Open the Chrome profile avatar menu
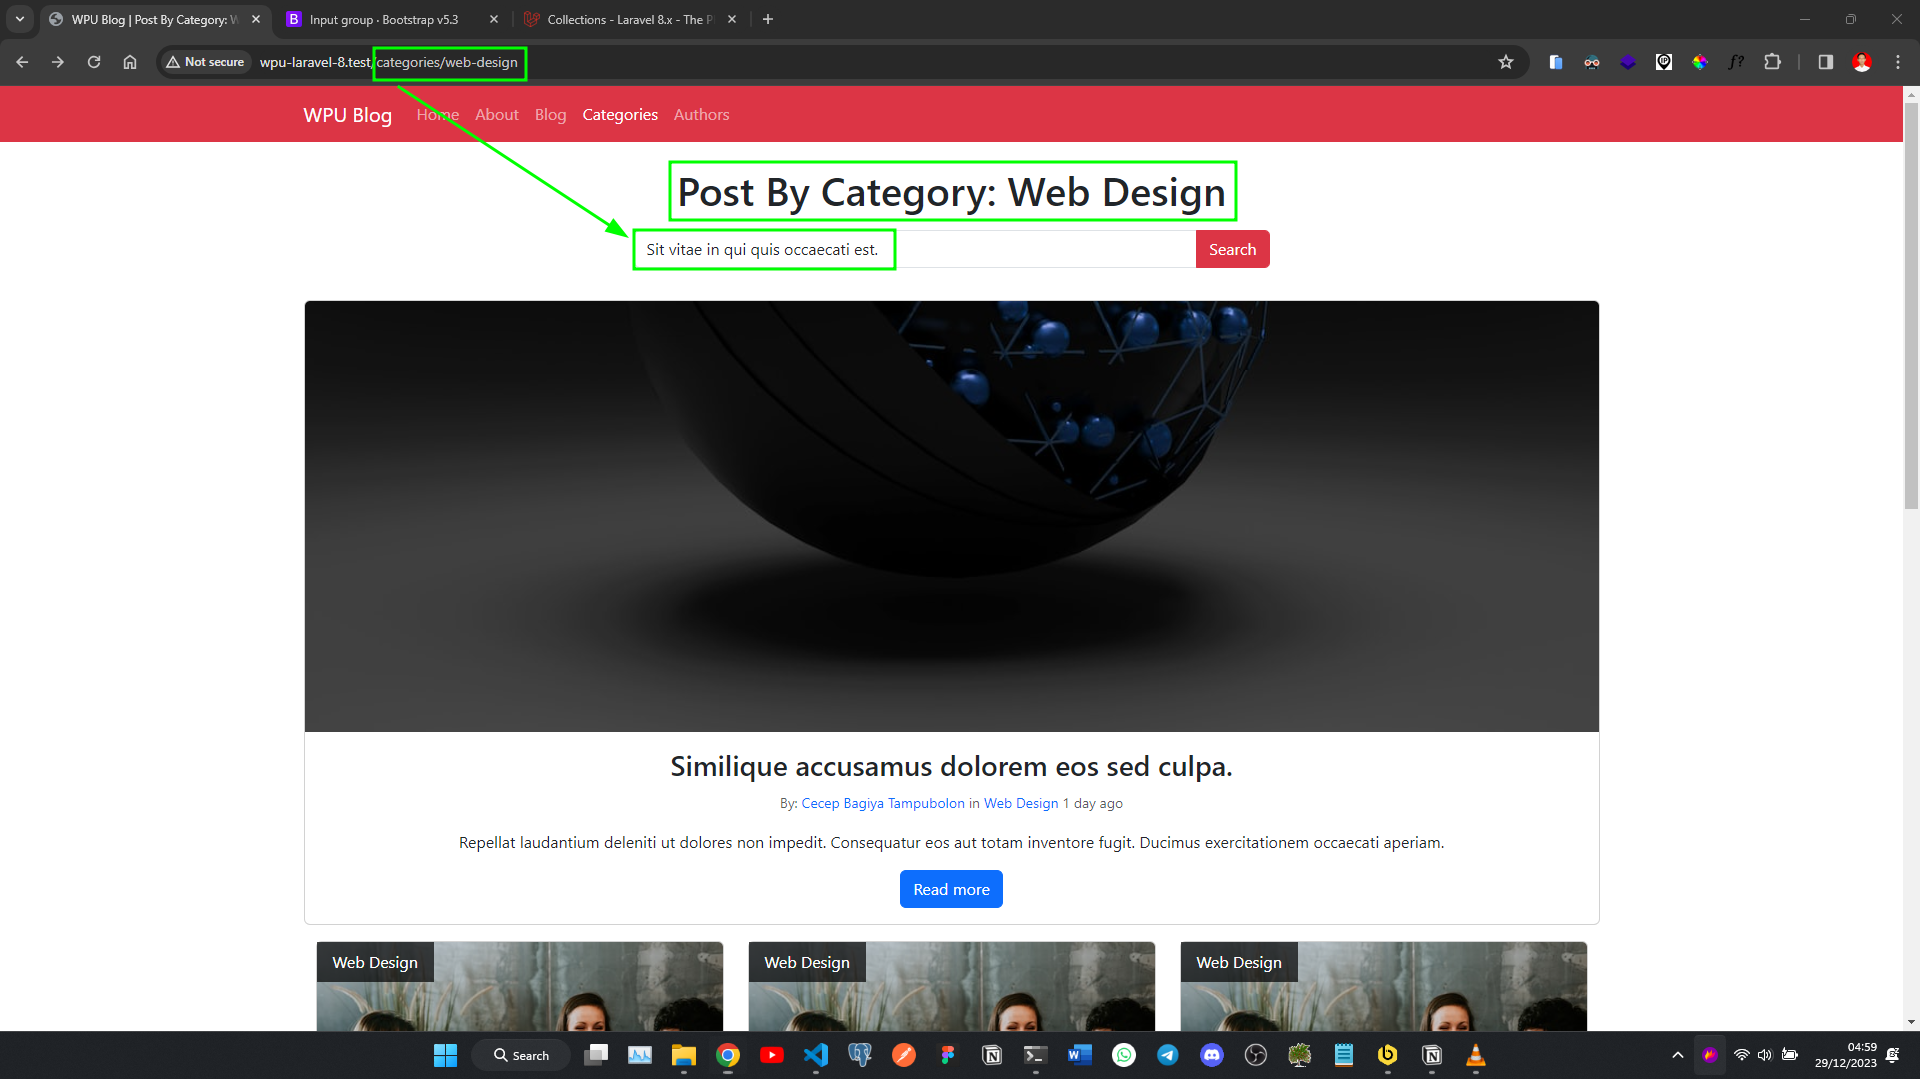The image size is (1920, 1079). [1862, 62]
